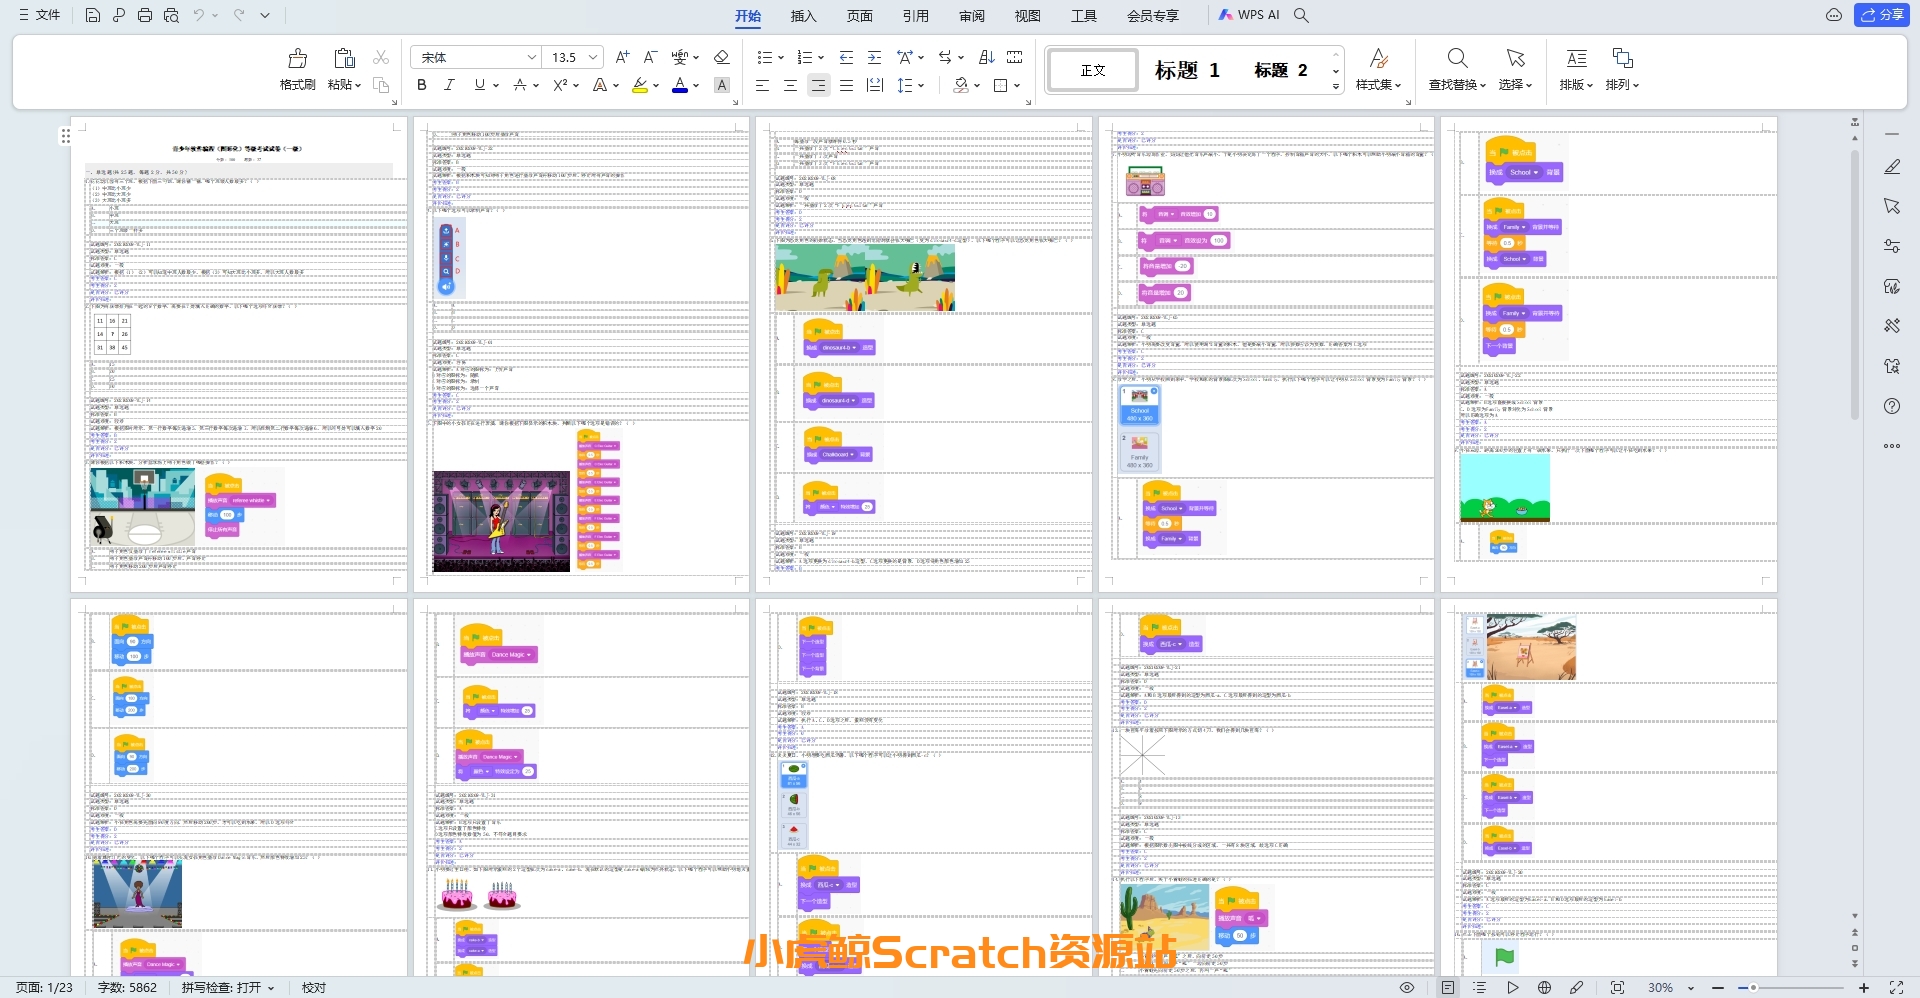Viewport: 1920px width, 998px height.
Task: Expand the line spacing dropdown
Action: click(921, 85)
